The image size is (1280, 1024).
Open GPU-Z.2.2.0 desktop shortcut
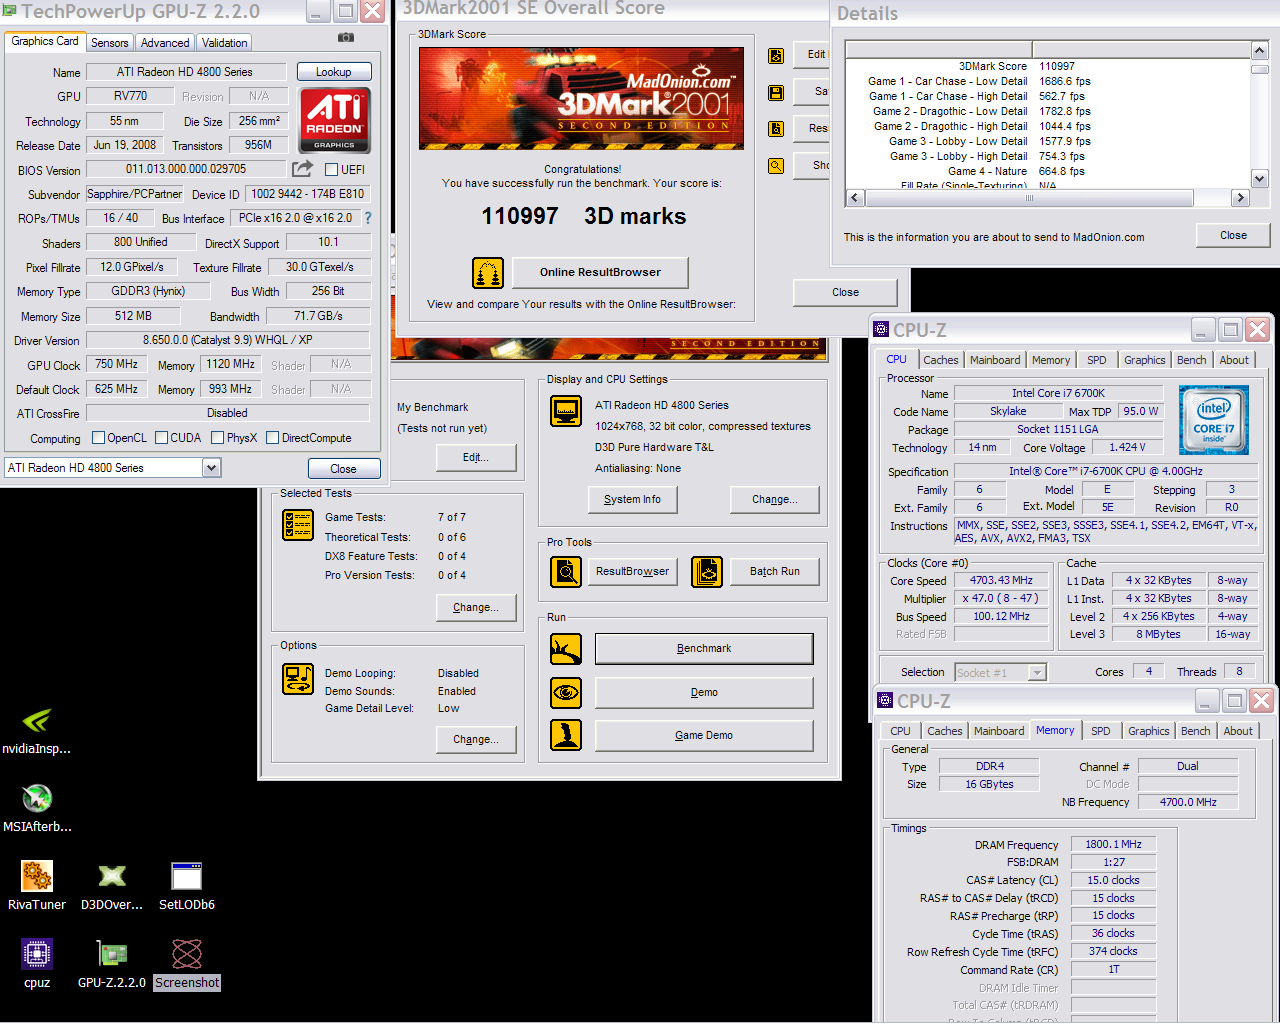click(x=112, y=964)
